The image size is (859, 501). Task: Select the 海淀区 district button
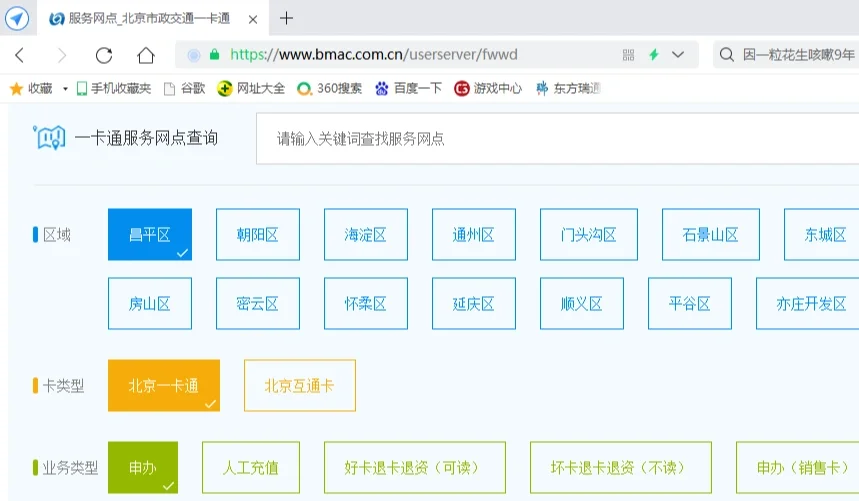coord(365,235)
